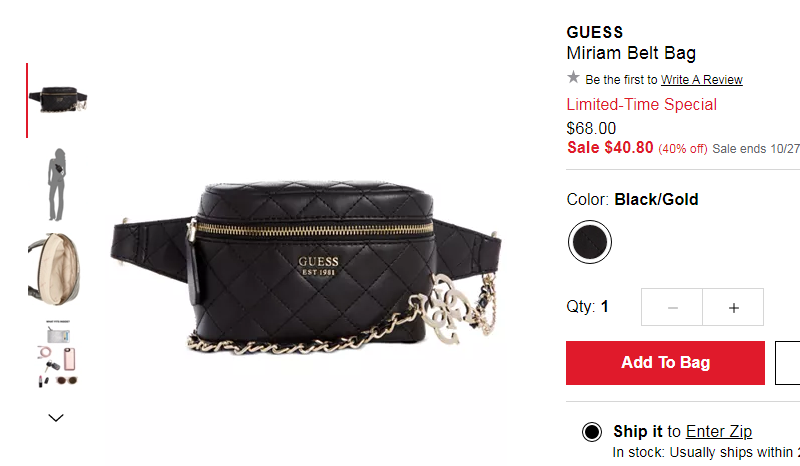Click the Sale $40.80 price text
Screen dimensions: 800x466
[610, 148]
